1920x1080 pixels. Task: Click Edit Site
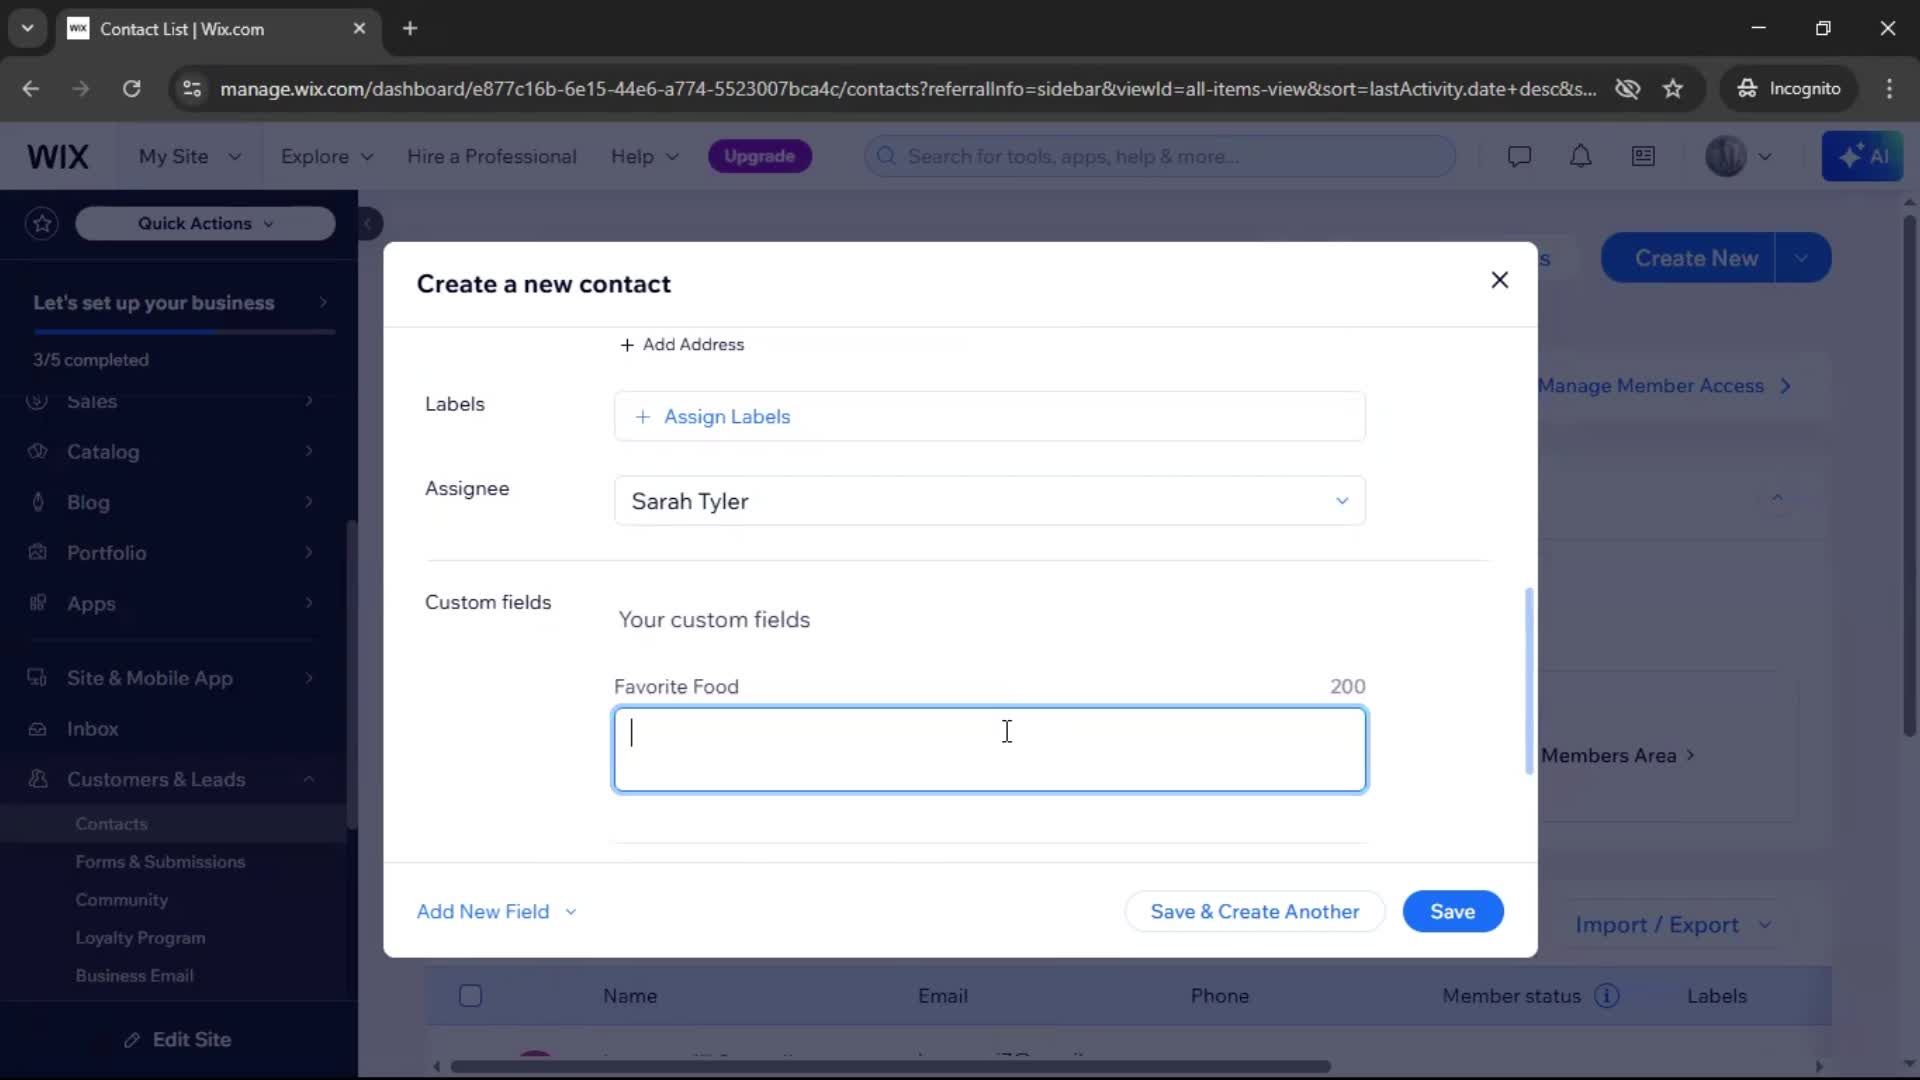178,1040
